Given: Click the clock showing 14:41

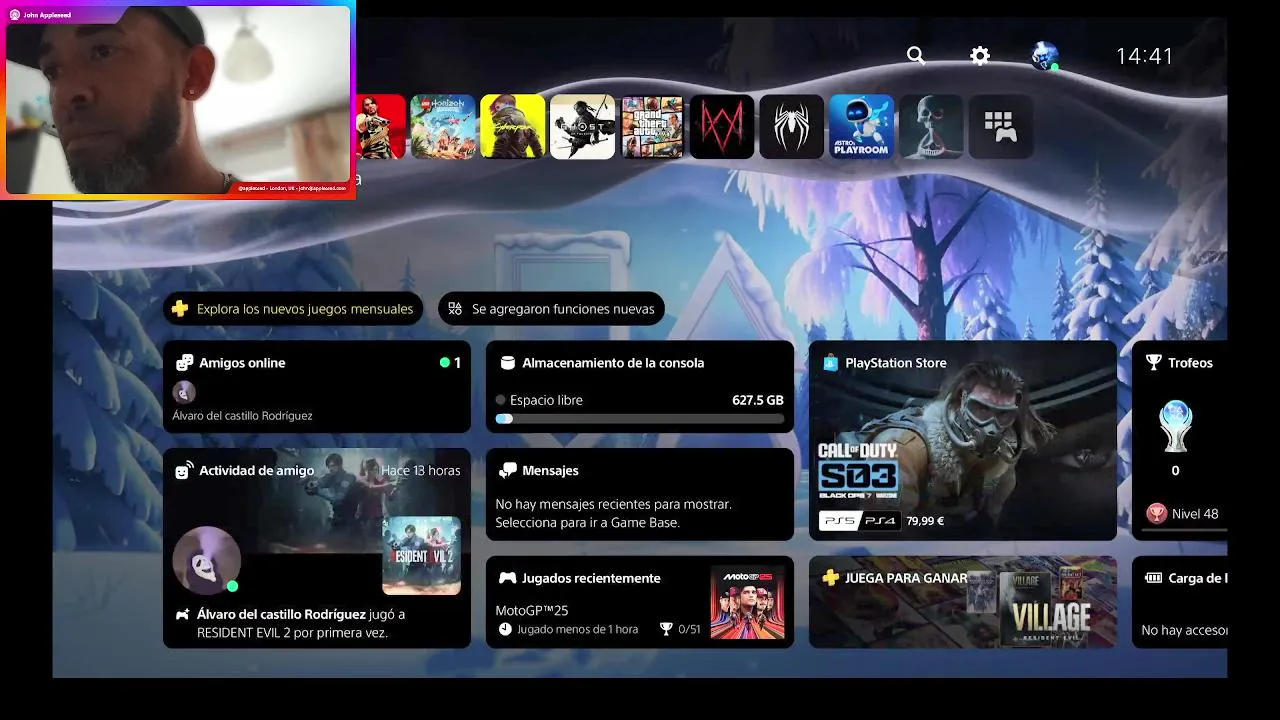Looking at the screenshot, I should click(x=1144, y=56).
